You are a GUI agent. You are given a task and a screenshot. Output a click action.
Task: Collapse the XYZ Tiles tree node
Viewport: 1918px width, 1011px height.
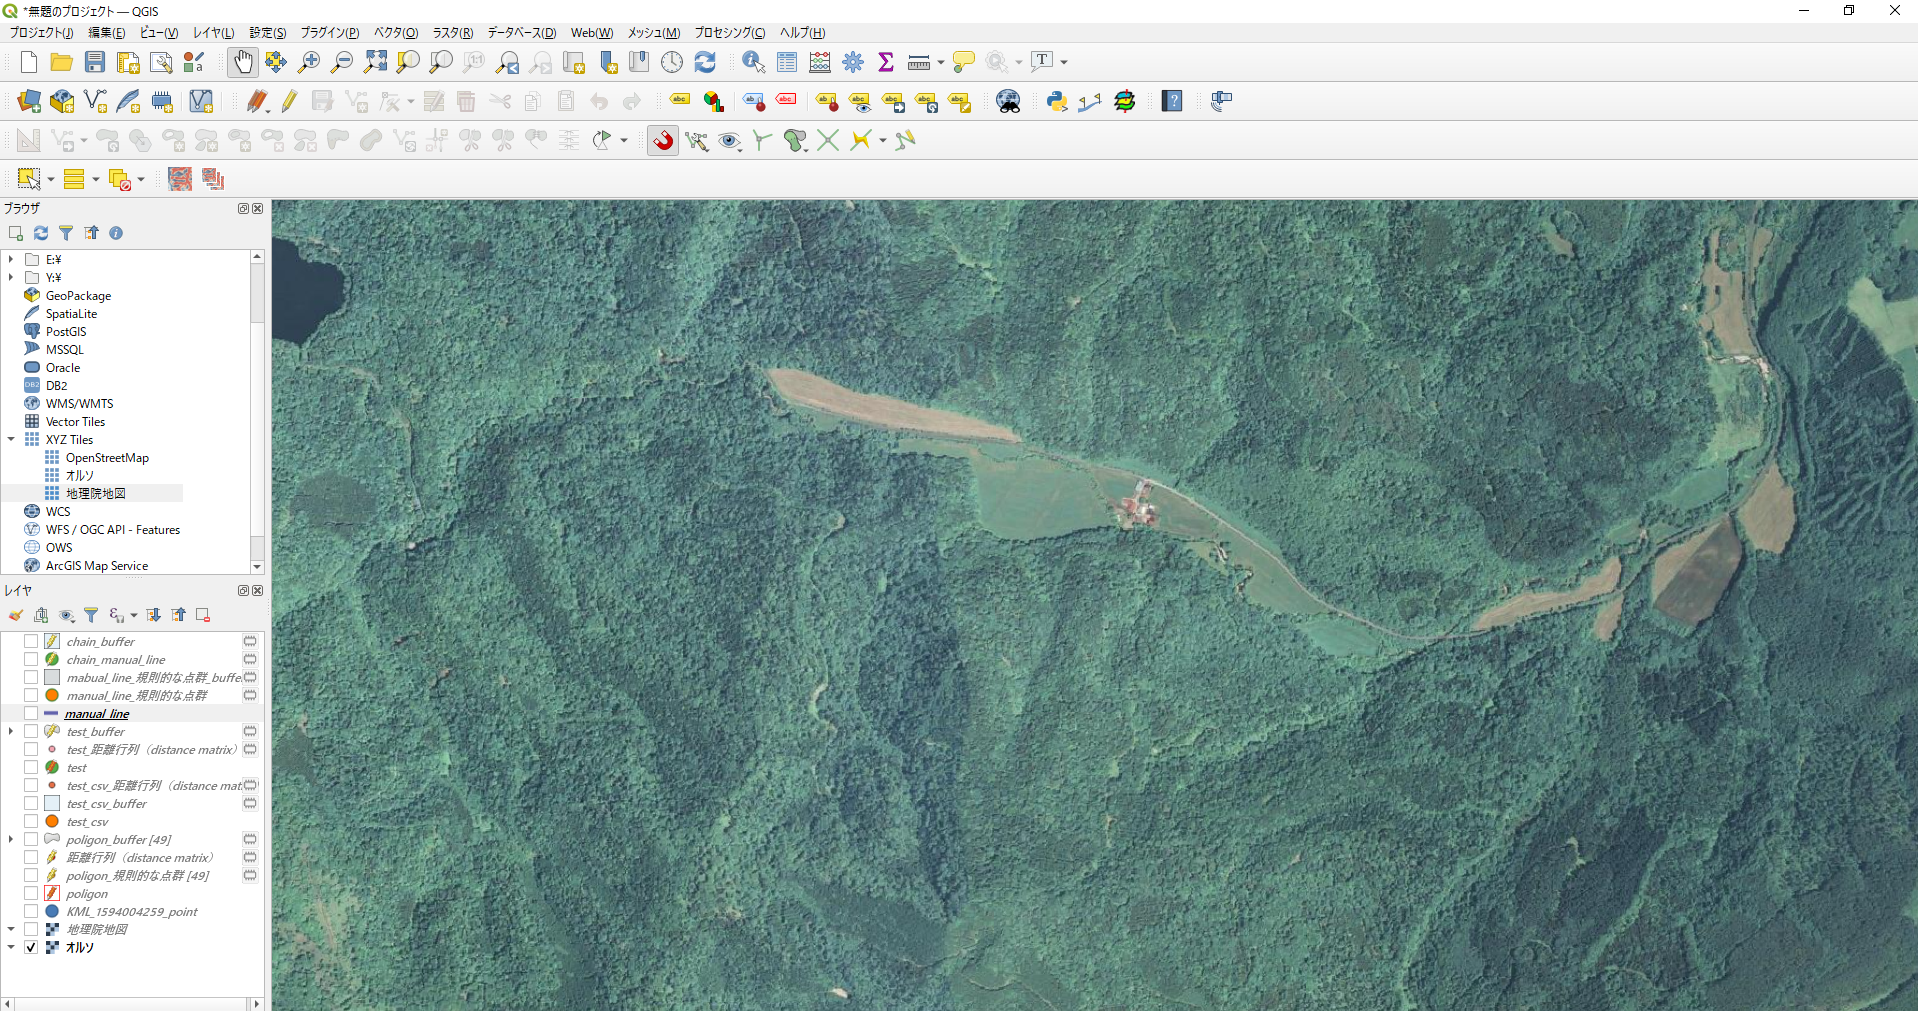[x=11, y=439]
